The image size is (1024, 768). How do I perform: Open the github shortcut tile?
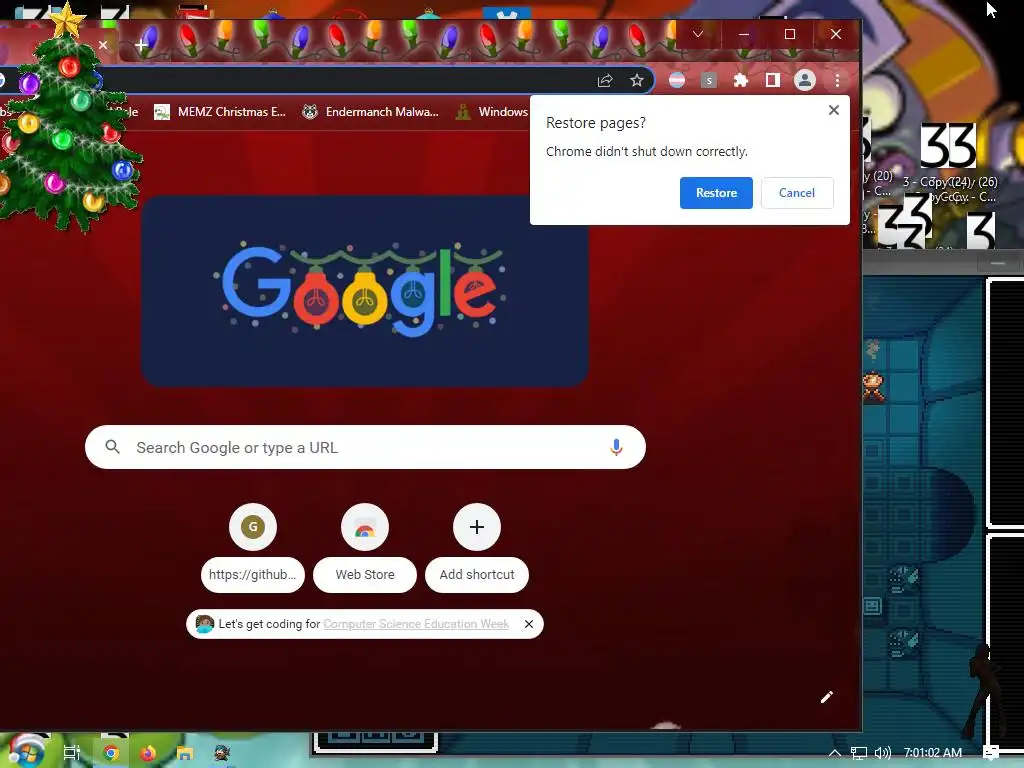coord(253,548)
